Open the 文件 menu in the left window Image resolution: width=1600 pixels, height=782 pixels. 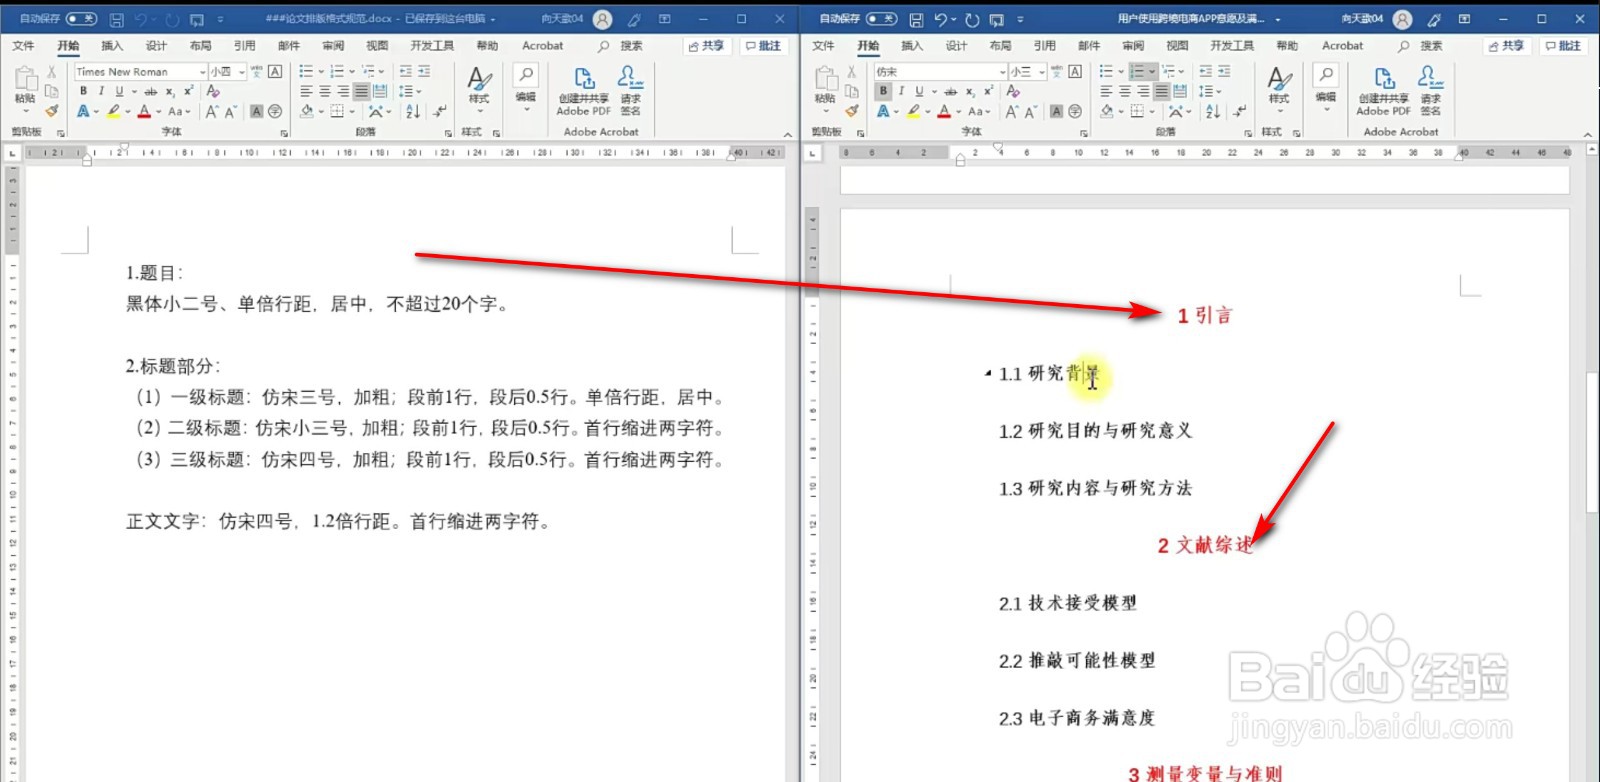coord(23,46)
